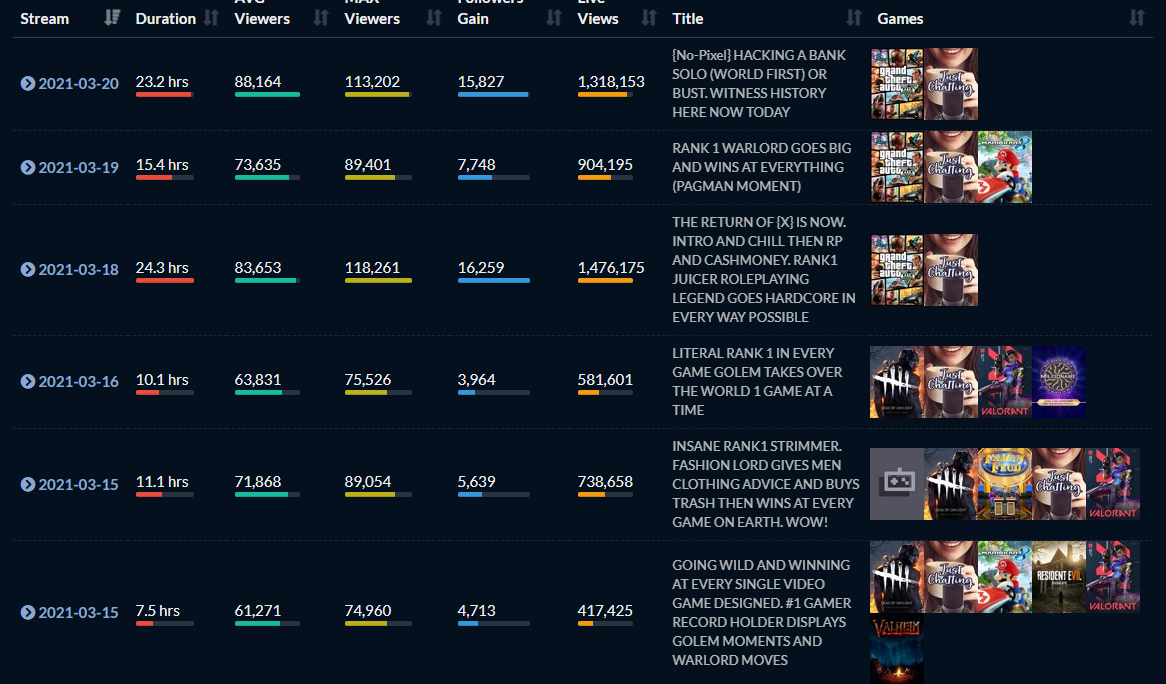Select Resident Evil Village game thumbnail

pos(1058,577)
